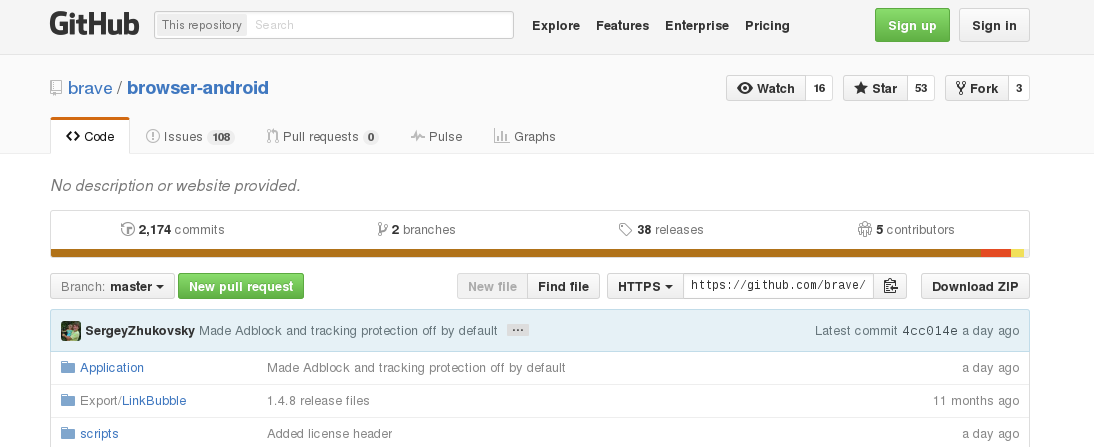
Task: Click New pull request button
Action: coord(241,286)
